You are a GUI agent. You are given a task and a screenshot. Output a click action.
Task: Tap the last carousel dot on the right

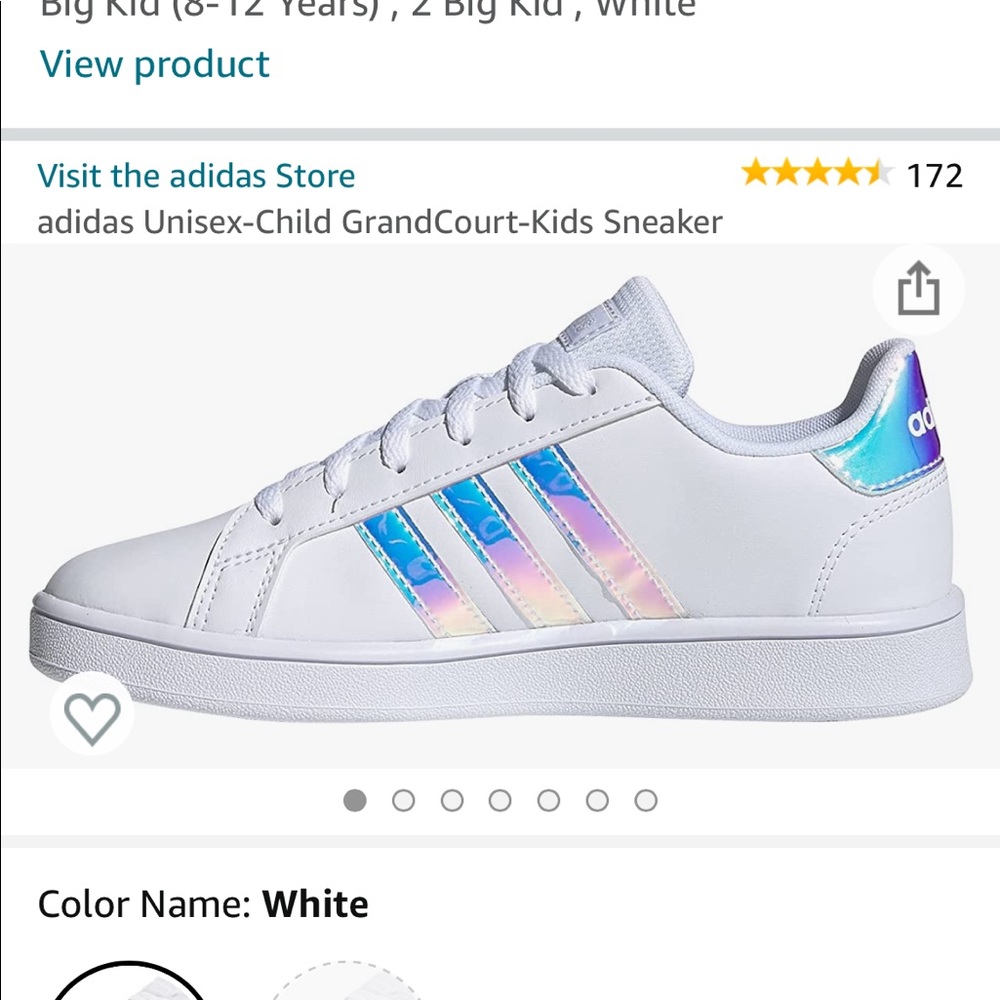click(647, 800)
